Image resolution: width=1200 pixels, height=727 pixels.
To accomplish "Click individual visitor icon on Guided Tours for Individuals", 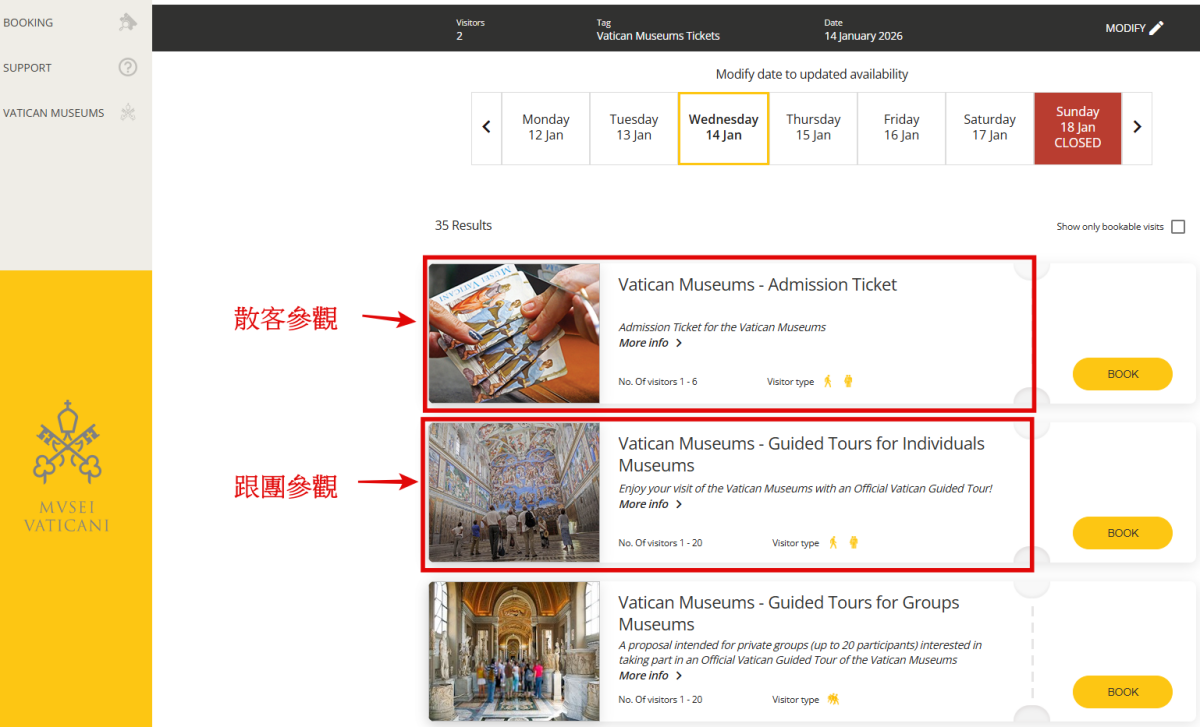I will (834, 541).
